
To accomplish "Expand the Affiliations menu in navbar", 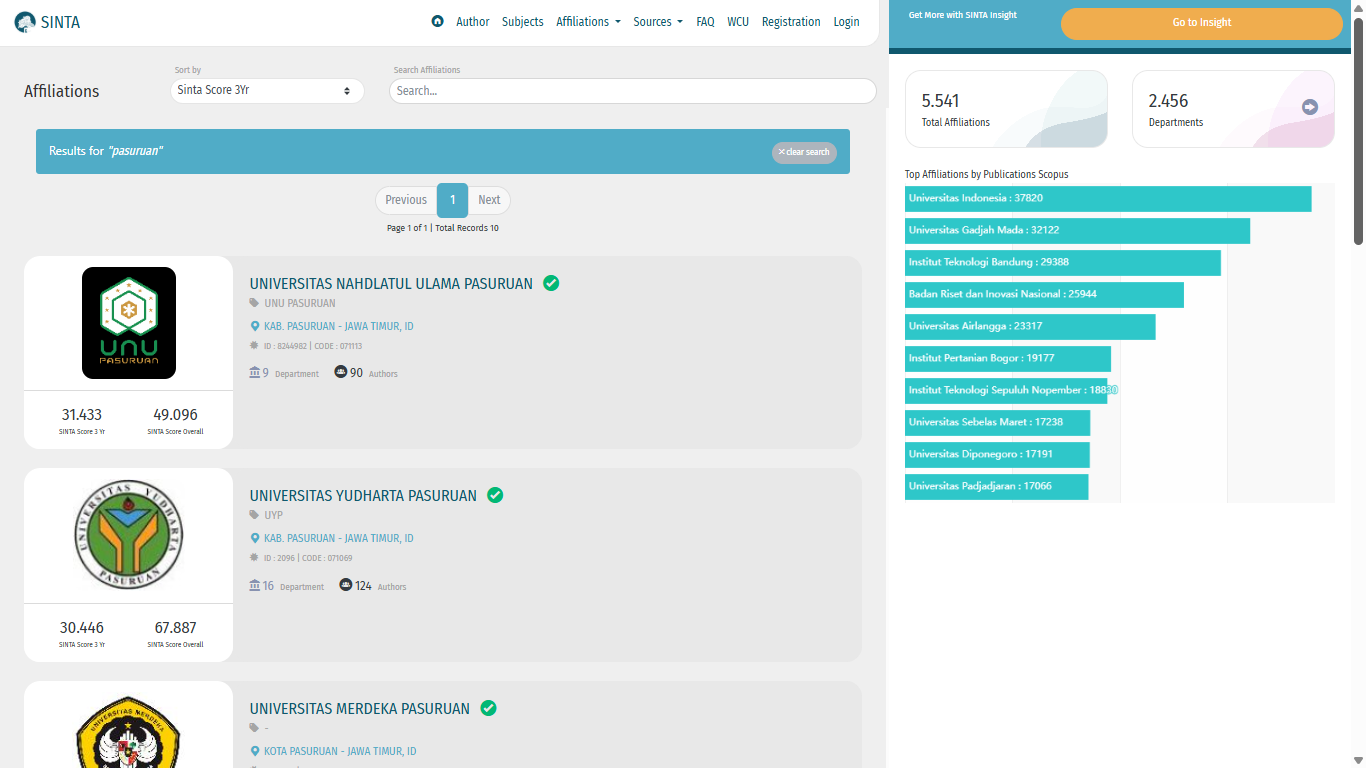I will pyautogui.click(x=588, y=21).
